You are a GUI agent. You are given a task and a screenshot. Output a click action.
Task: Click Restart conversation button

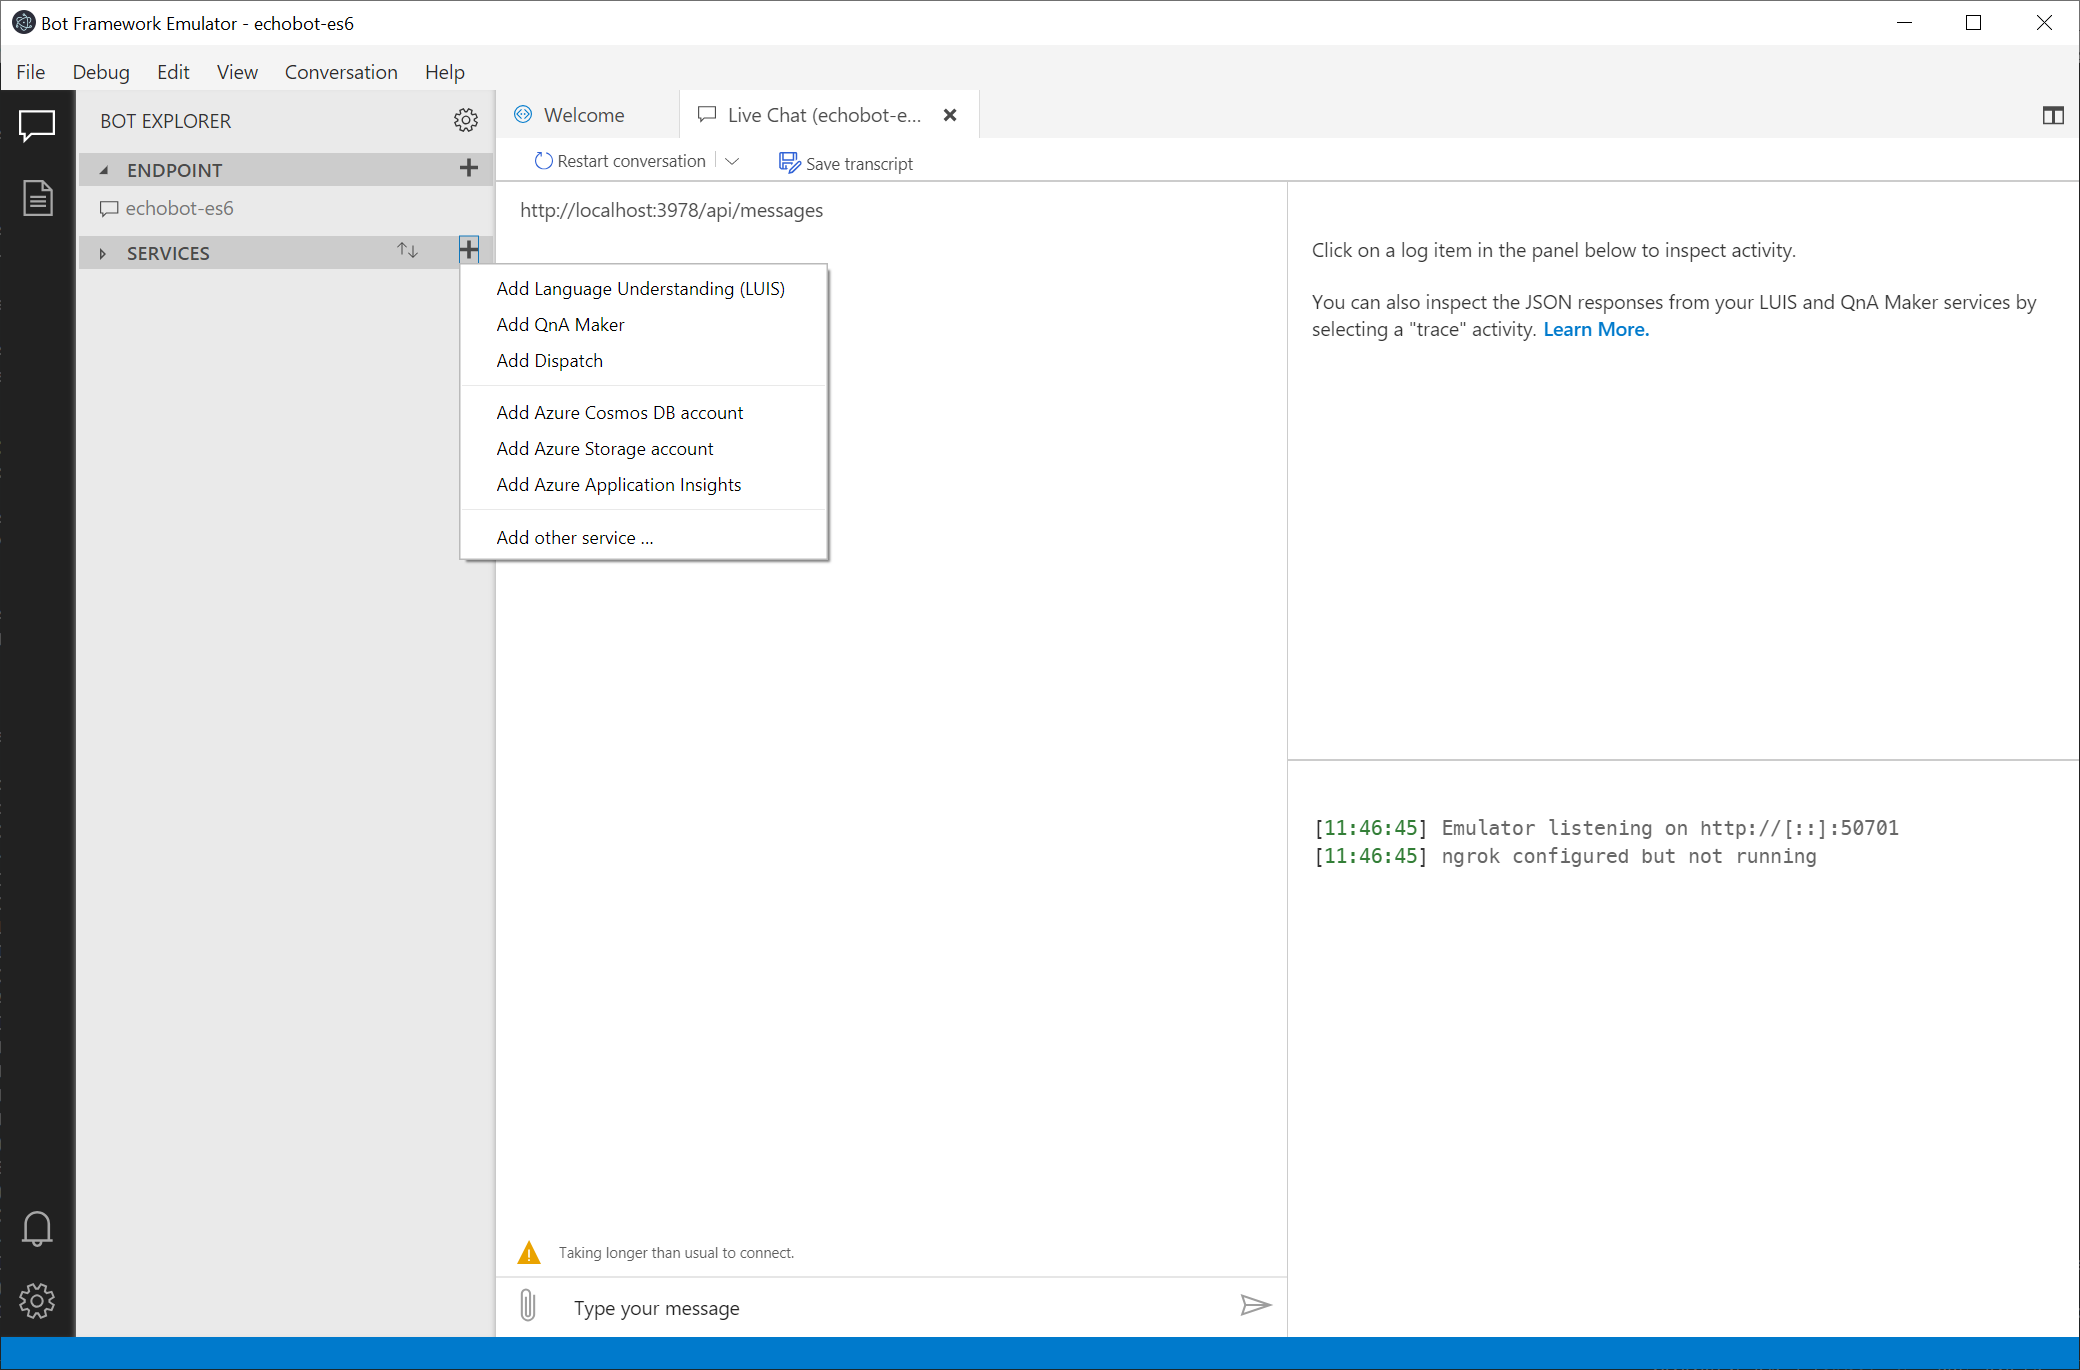(620, 161)
